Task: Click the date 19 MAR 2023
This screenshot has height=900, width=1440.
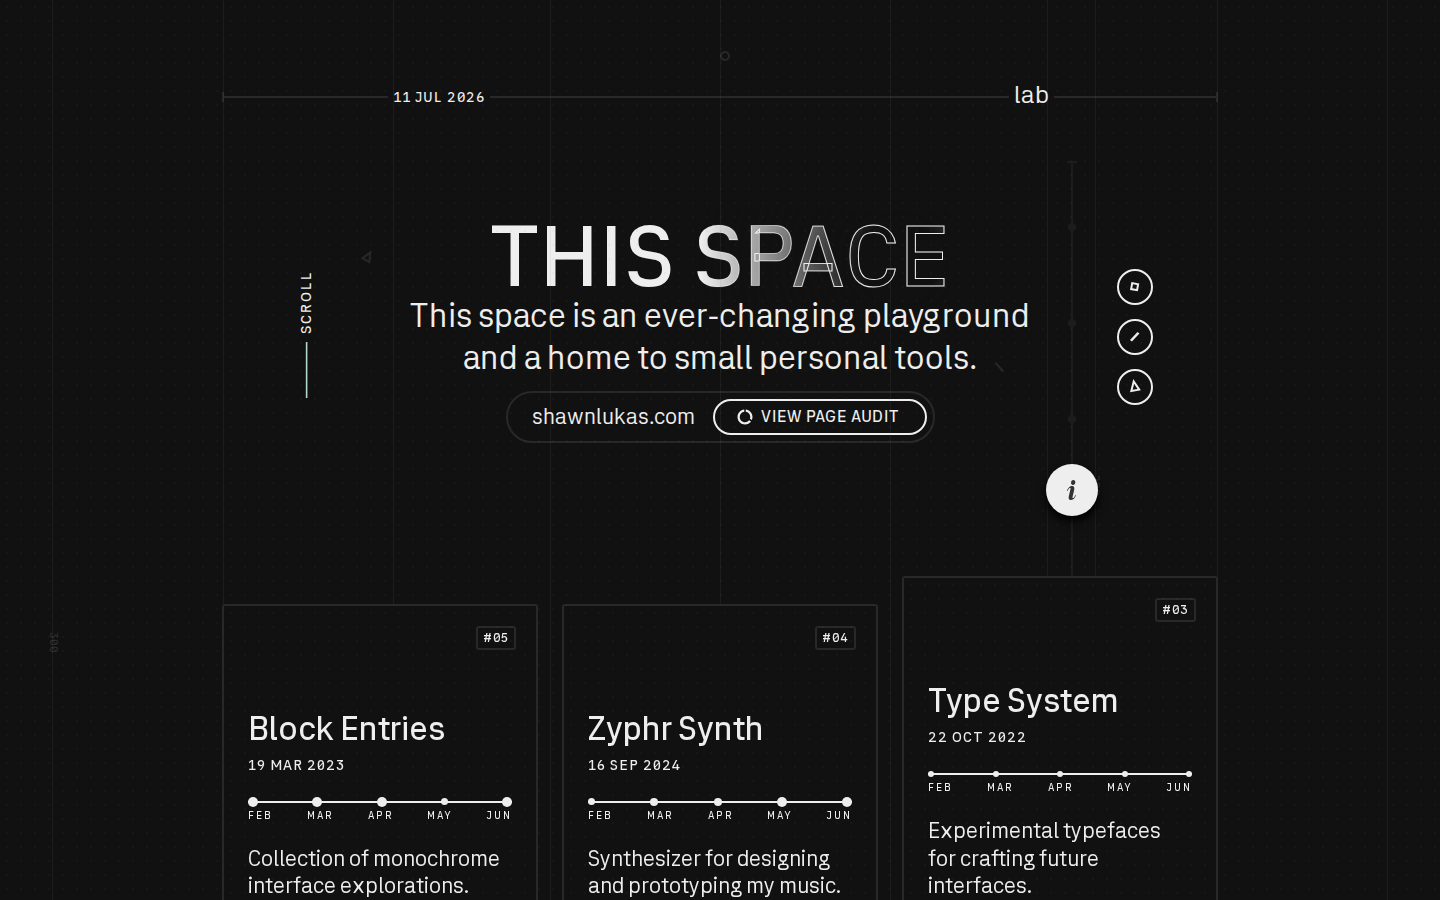Action: 296,765
